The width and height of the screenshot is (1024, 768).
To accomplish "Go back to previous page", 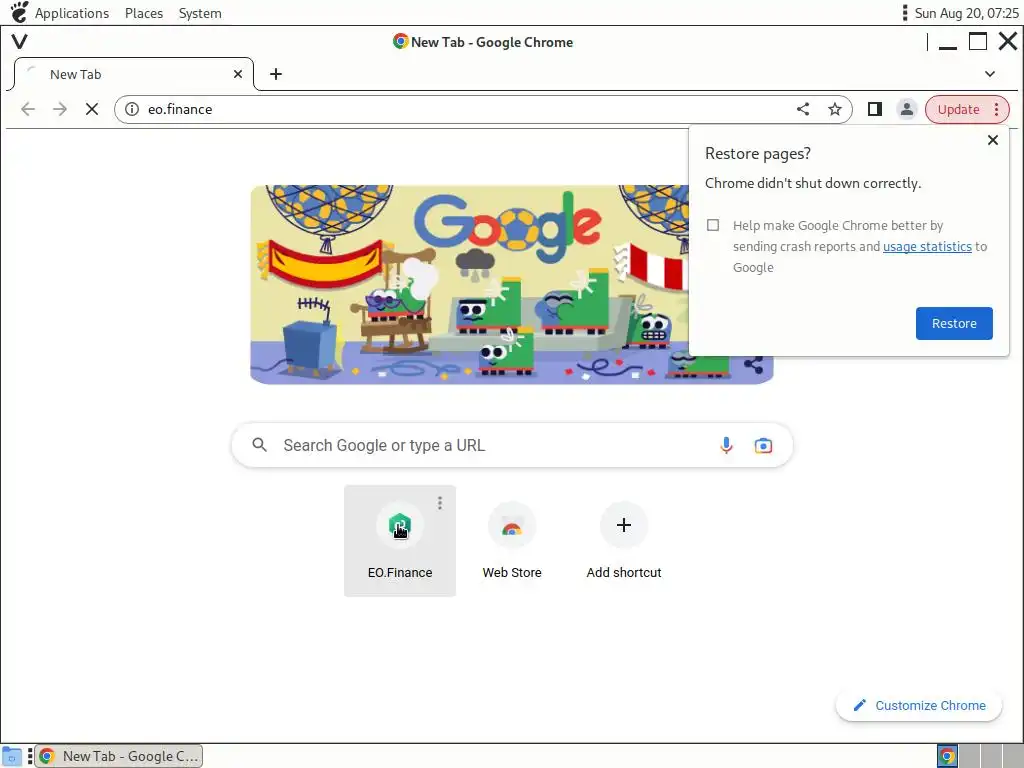I will [27, 109].
